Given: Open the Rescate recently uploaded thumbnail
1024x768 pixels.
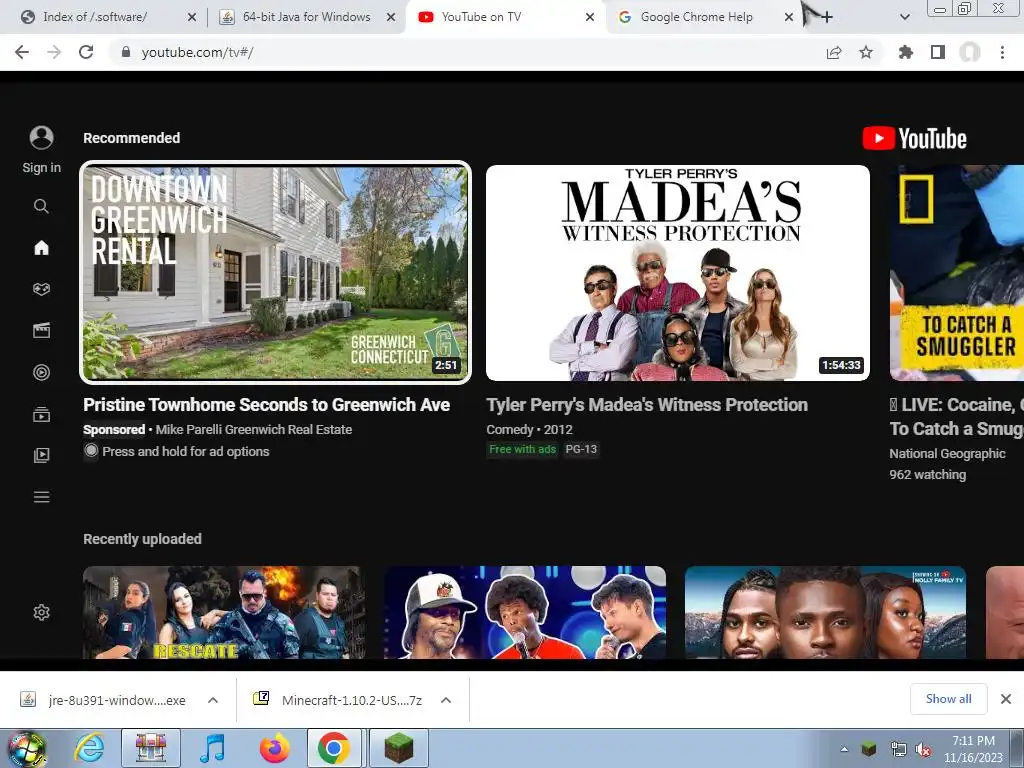Looking at the screenshot, I should pos(224,612).
